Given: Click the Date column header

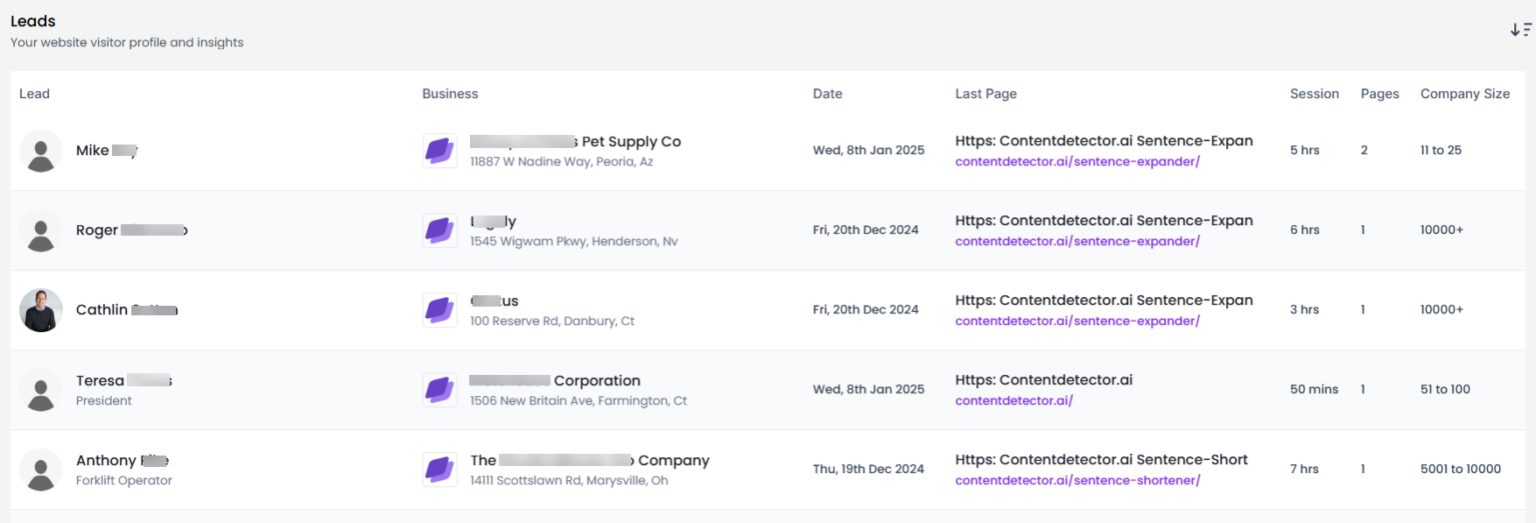Looking at the screenshot, I should point(827,94).
